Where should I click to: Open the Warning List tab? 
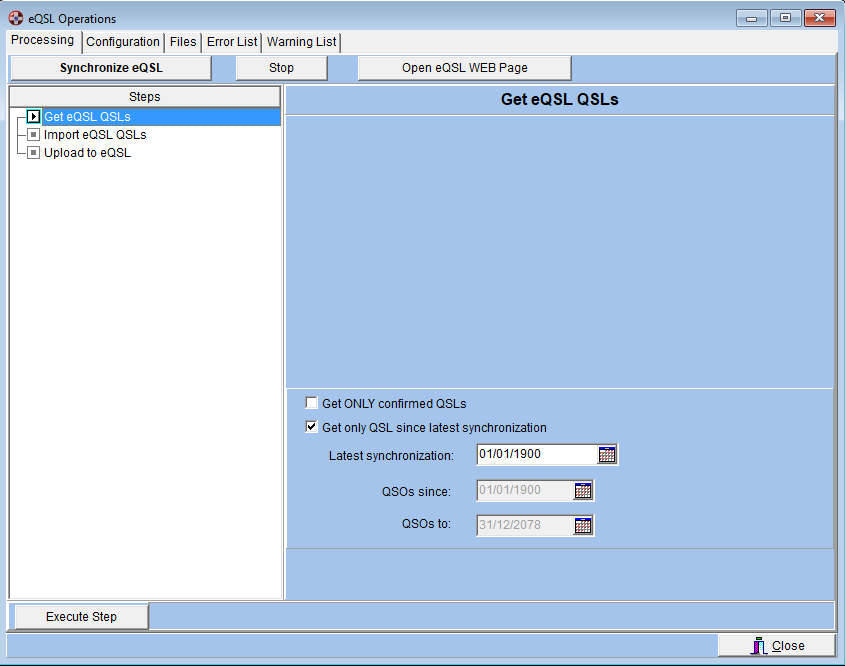point(301,42)
